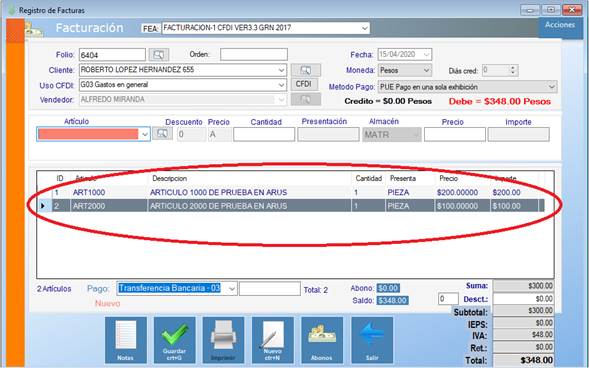Click the Descuento input field
This screenshot has height=368, width=589.
pos(191,134)
